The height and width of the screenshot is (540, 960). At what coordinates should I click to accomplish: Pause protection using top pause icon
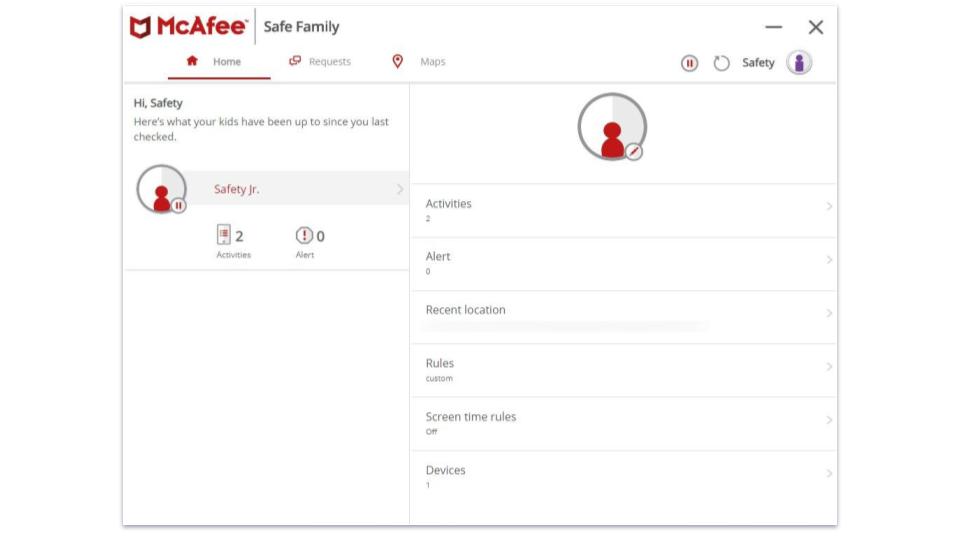click(689, 63)
